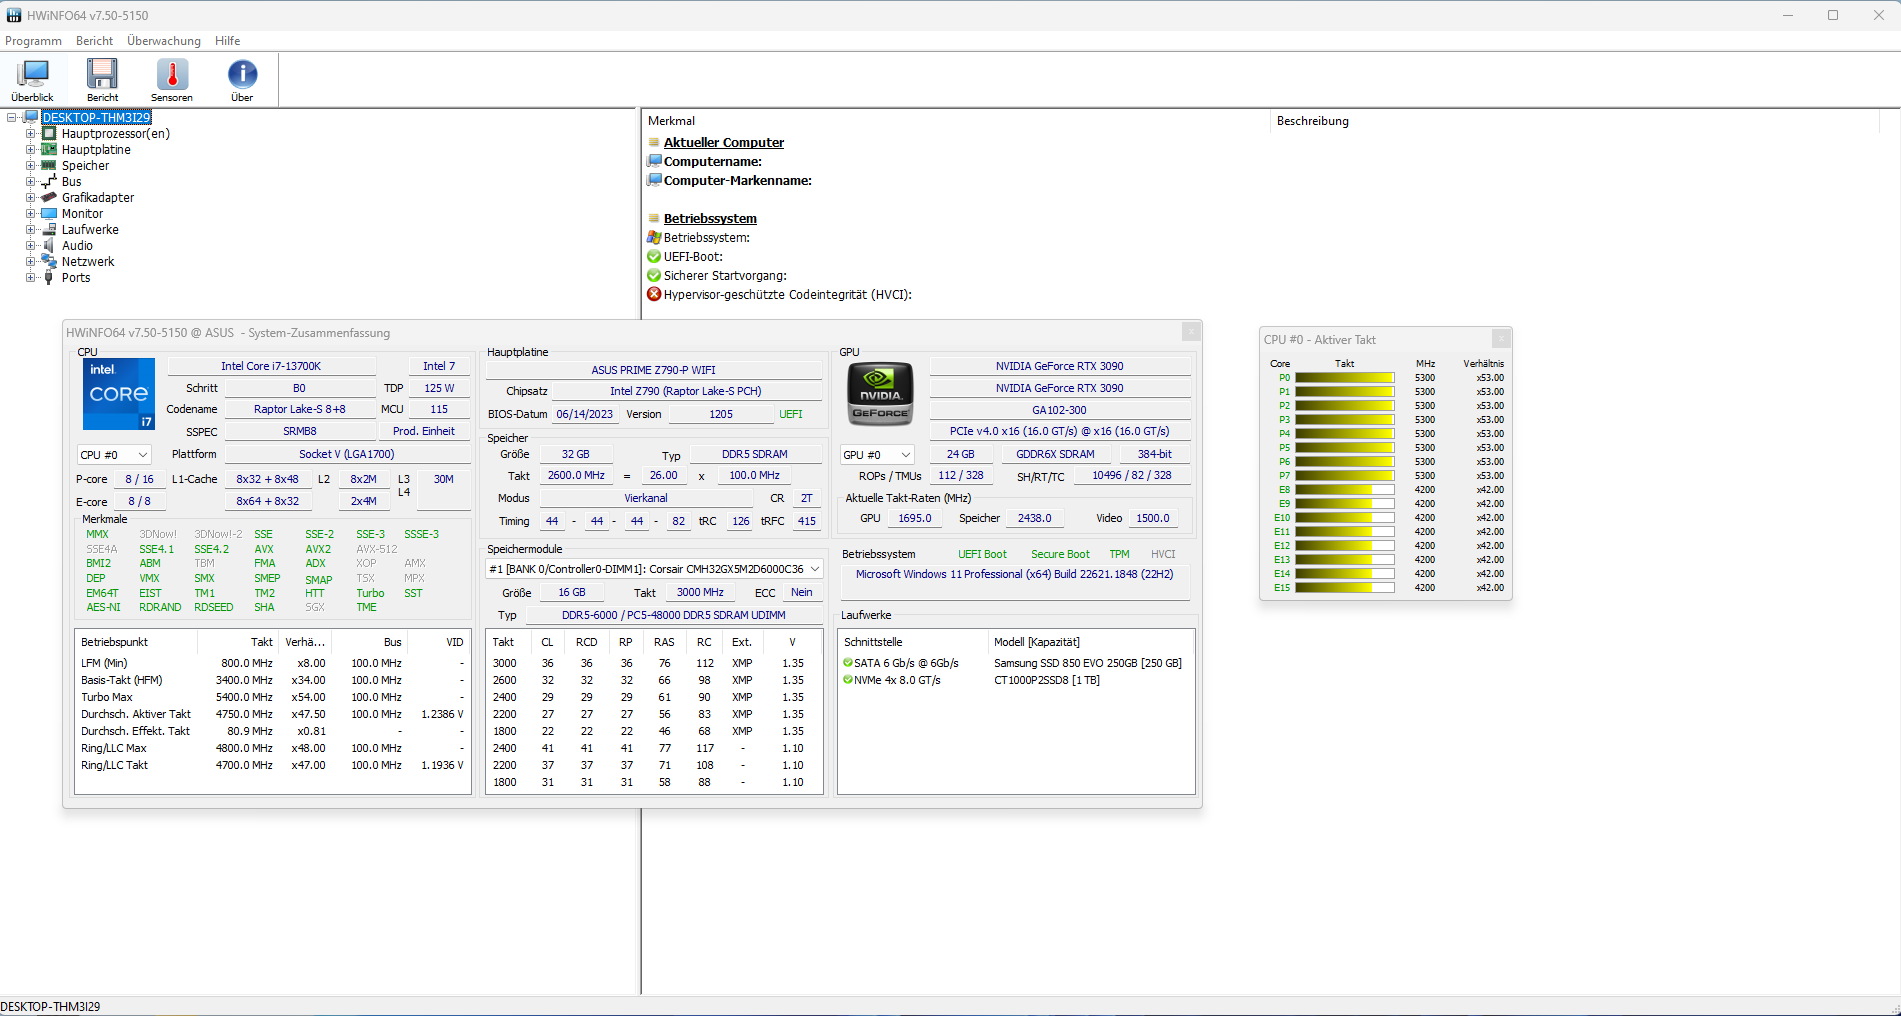Expand the Hauptplatine tree node

[30, 150]
